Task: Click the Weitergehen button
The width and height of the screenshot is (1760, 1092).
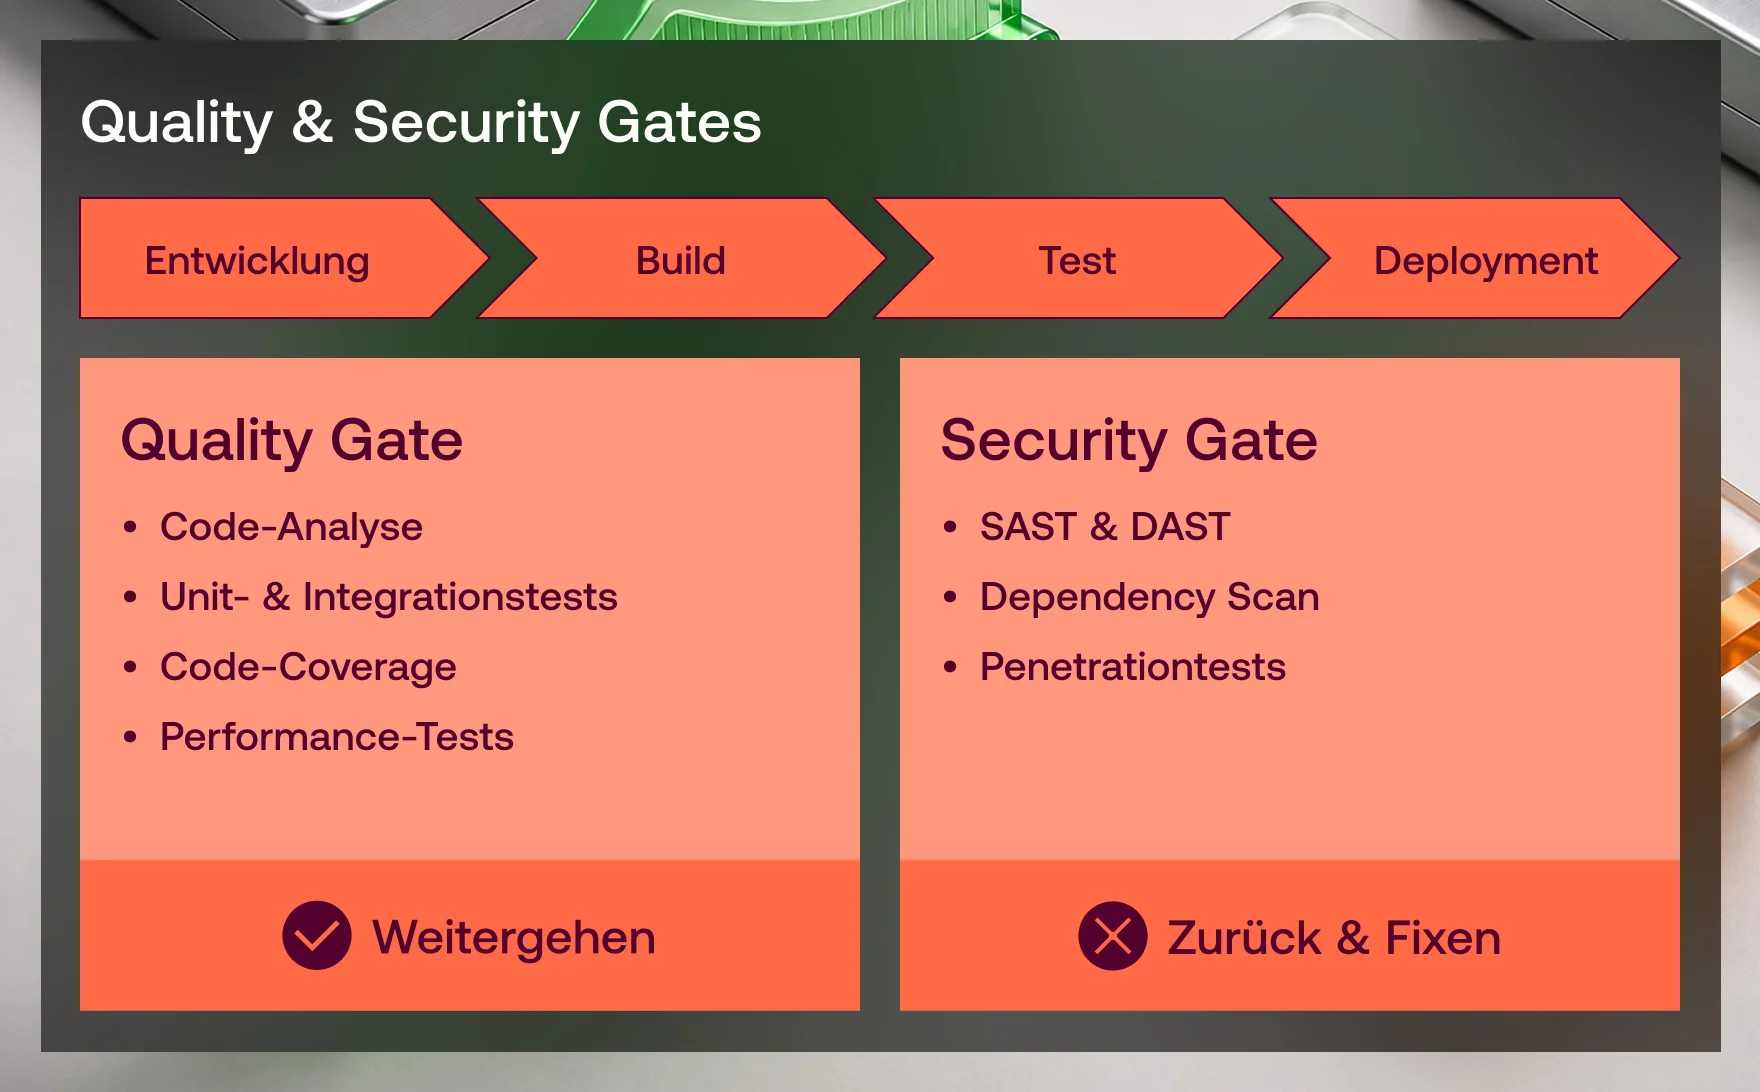Action: (x=470, y=935)
